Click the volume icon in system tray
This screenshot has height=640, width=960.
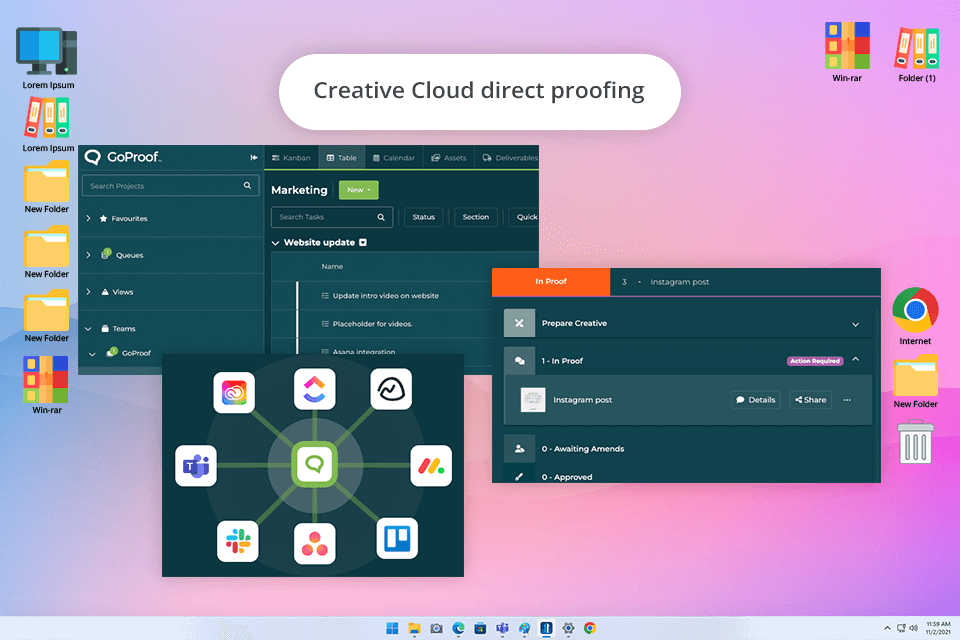click(x=913, y=628)
